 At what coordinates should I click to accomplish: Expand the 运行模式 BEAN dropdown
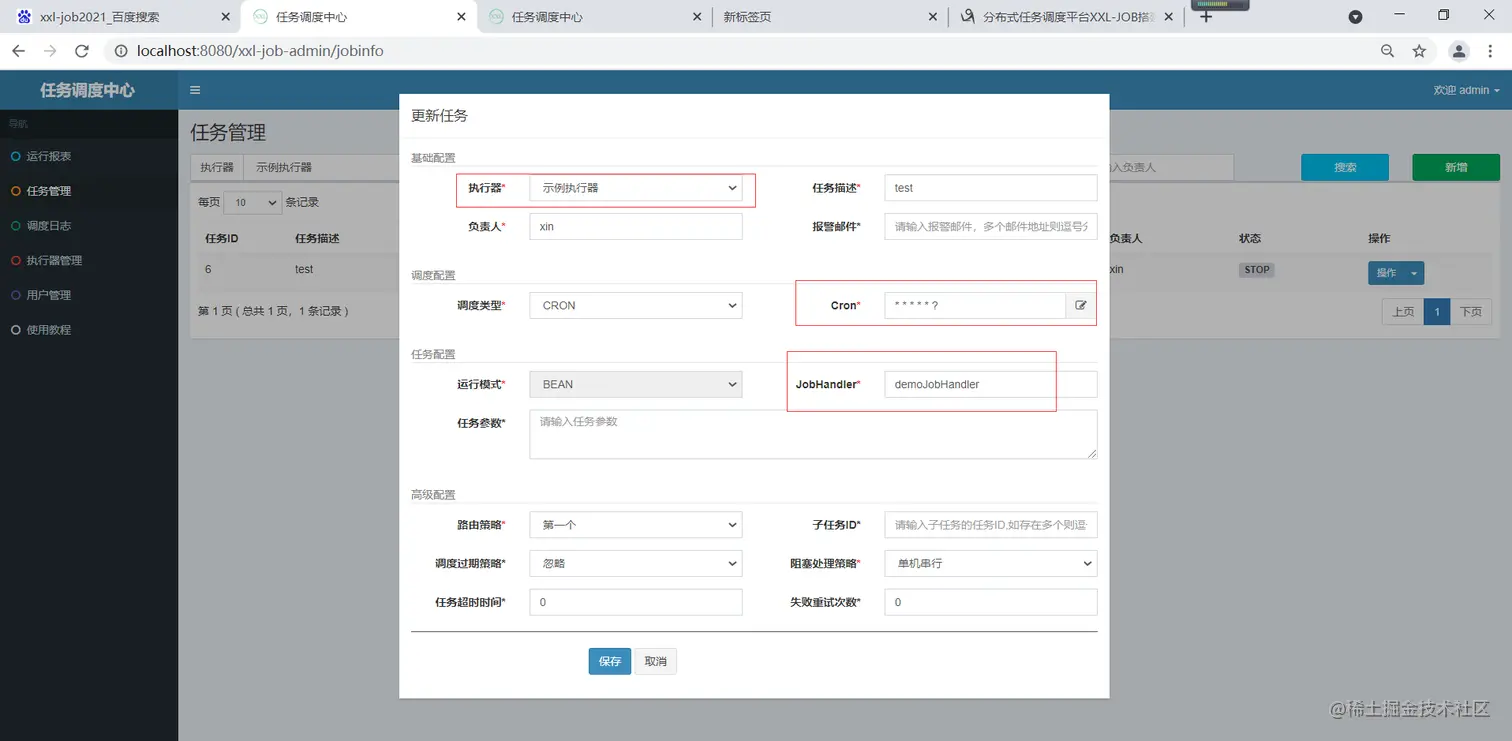pos(636,384)
